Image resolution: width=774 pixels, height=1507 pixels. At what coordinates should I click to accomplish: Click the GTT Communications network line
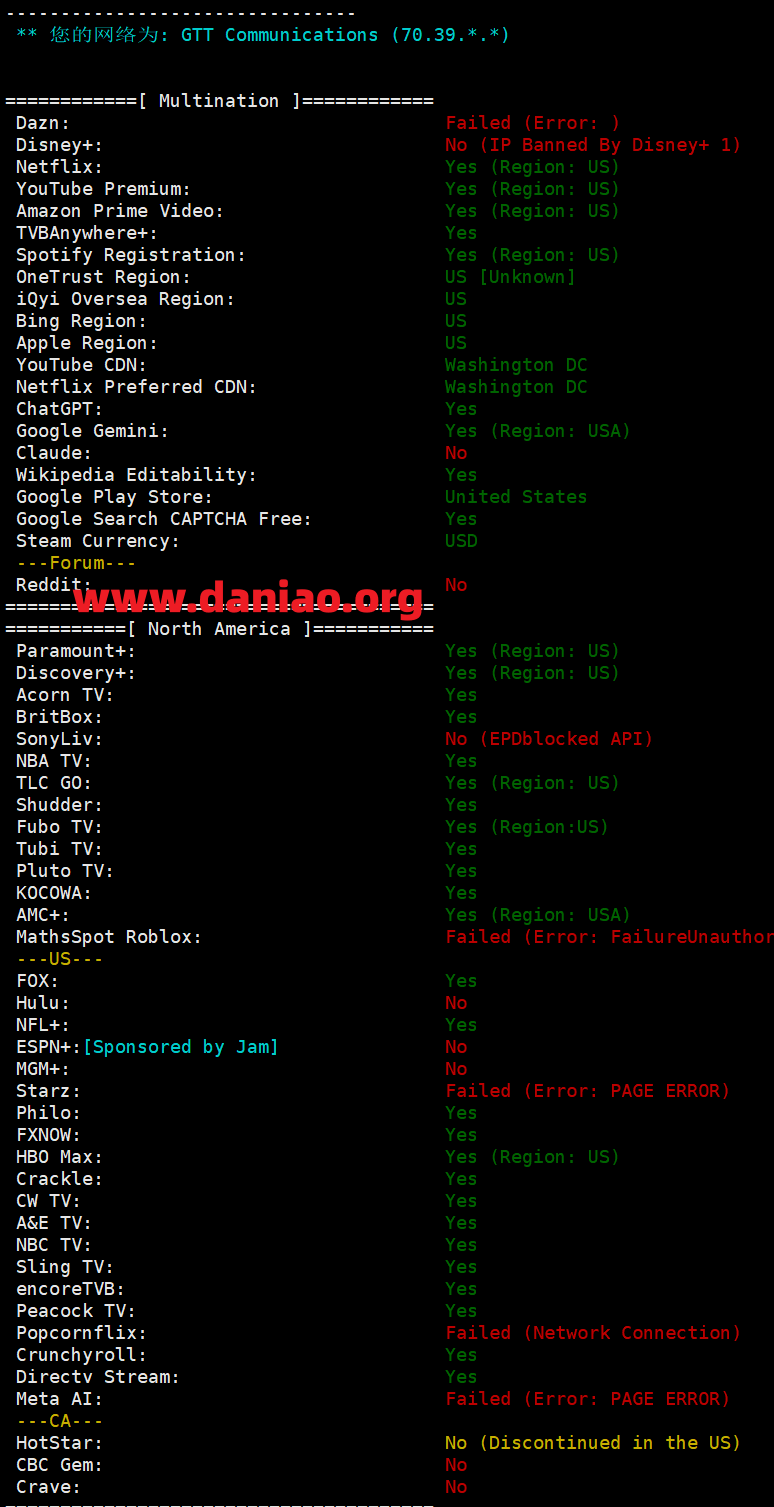pos(263,35)
